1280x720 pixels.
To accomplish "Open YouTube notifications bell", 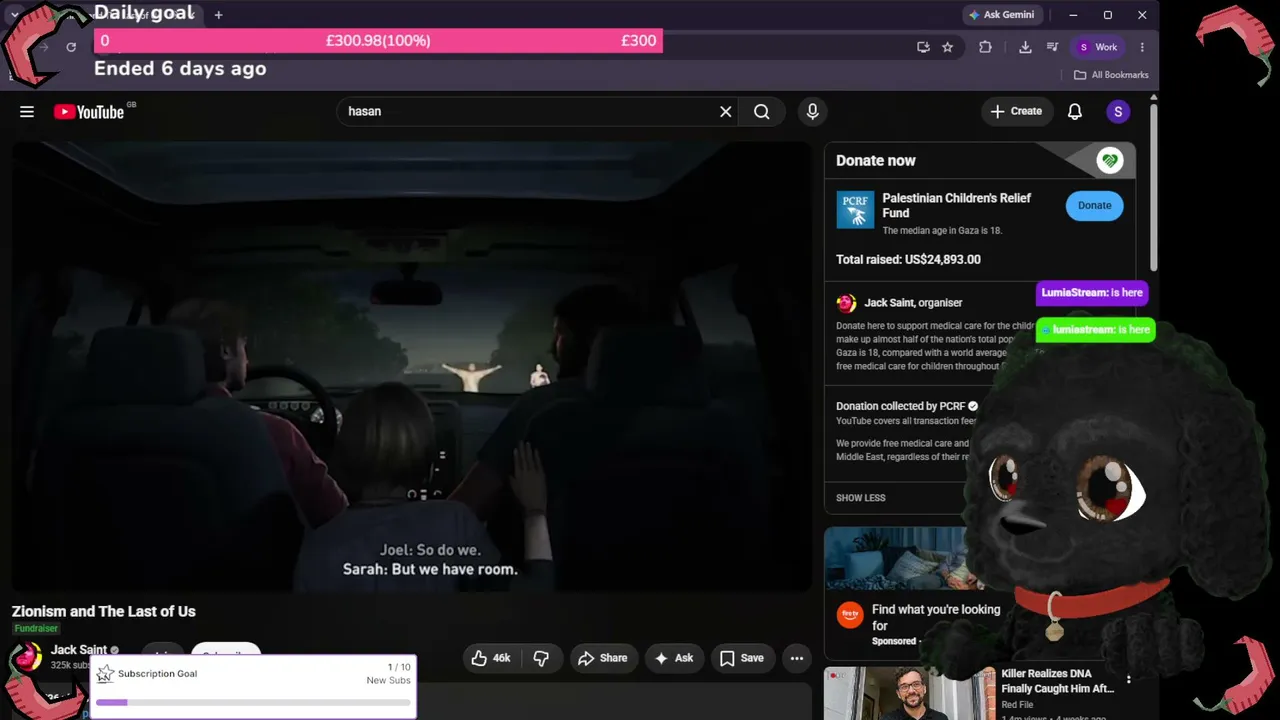I will (1075, 112).
